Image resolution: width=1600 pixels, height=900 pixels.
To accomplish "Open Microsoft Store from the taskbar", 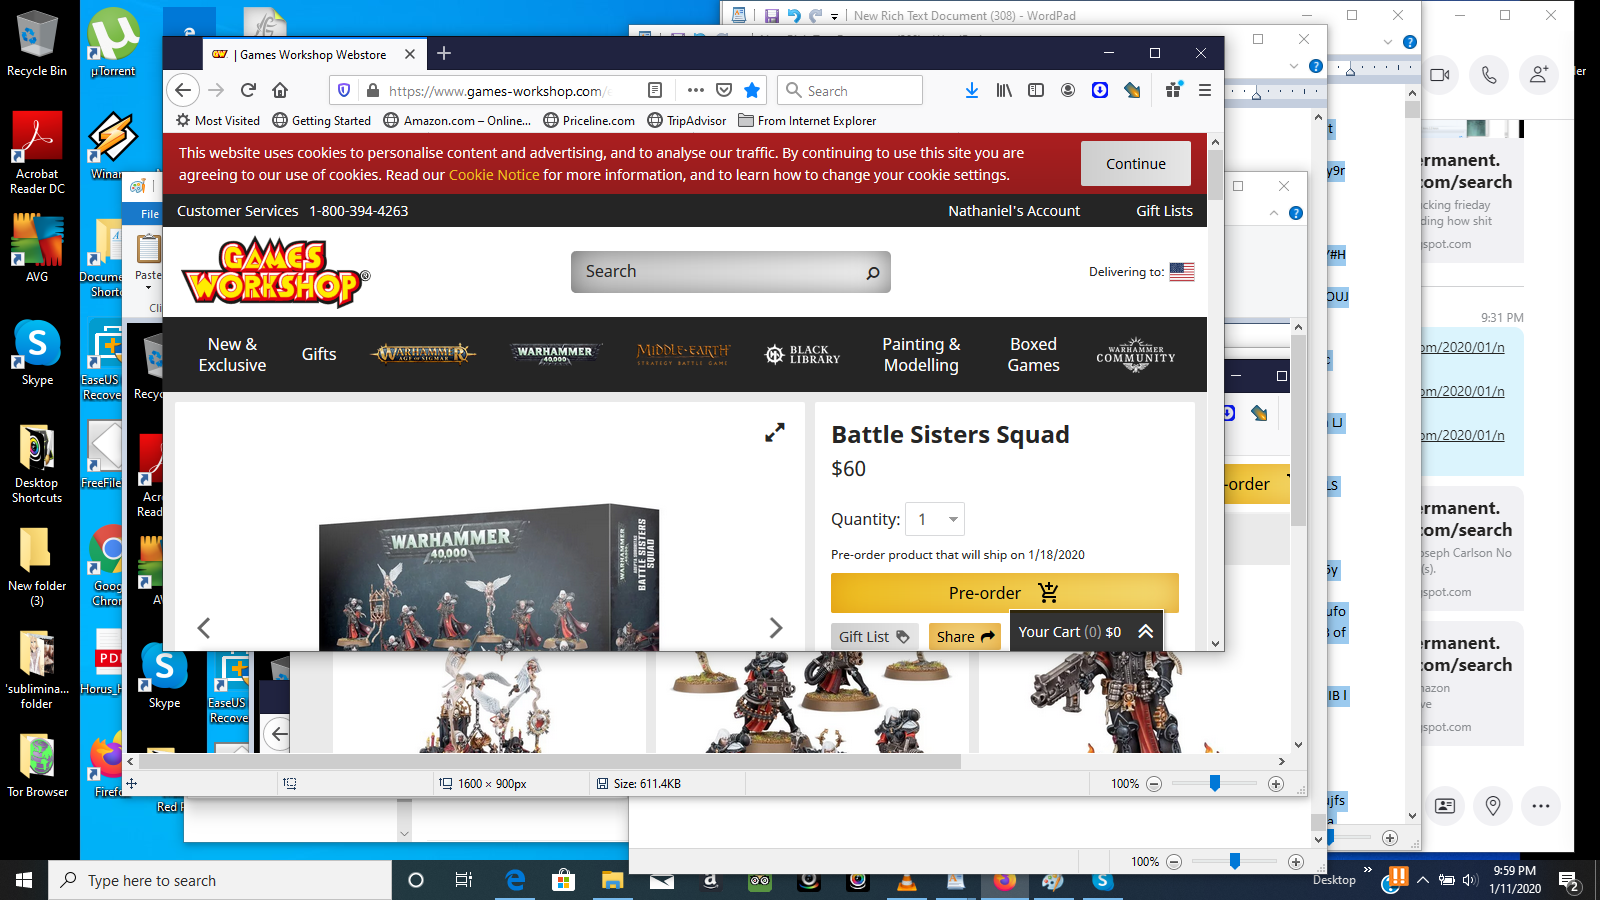I will click(x=564, y=880).
